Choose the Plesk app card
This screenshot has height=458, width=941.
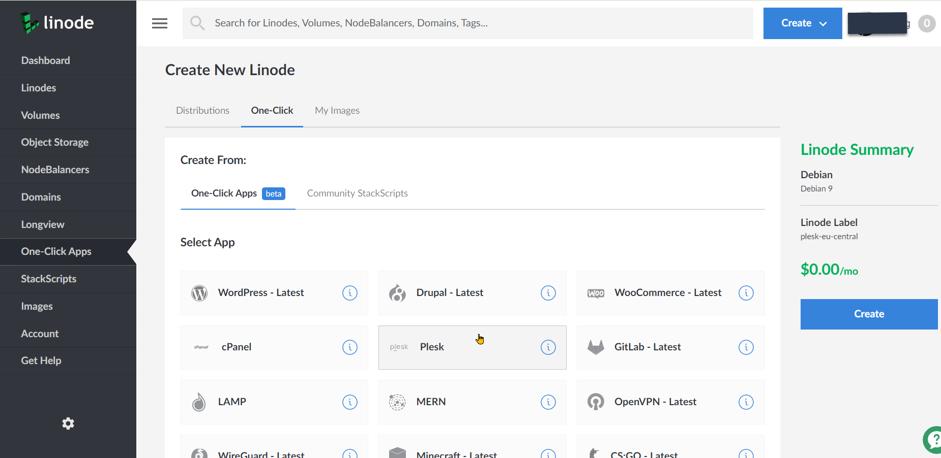472,347
